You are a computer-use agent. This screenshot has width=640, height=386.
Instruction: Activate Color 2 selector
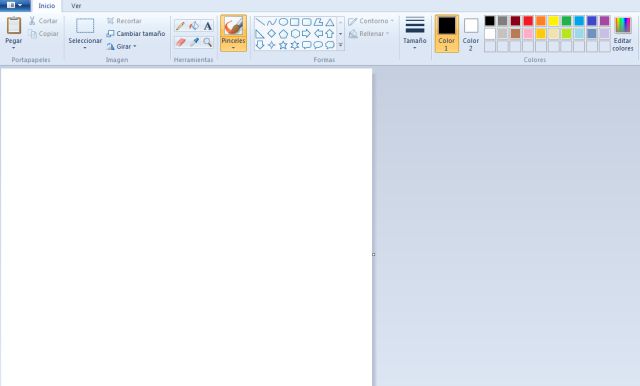(x=471, y=34)
